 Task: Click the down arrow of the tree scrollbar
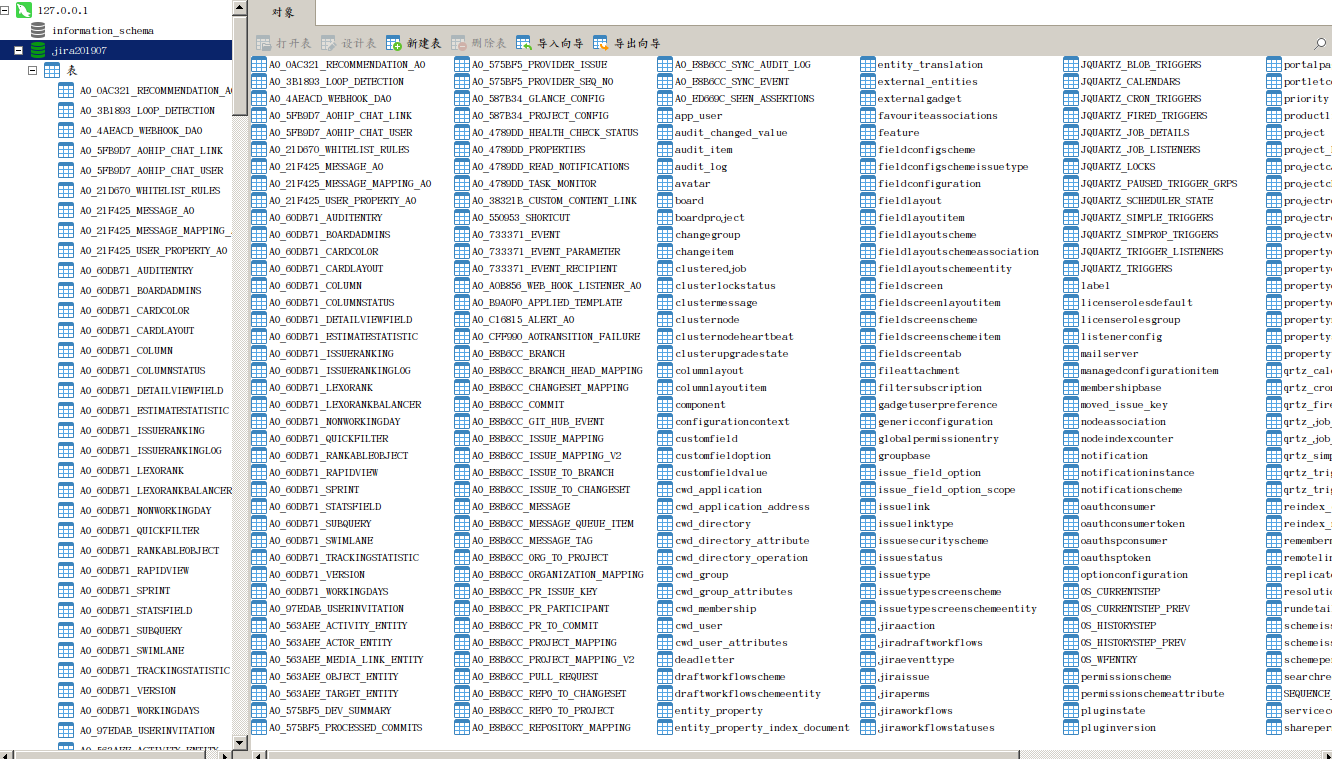click(240, 742)
